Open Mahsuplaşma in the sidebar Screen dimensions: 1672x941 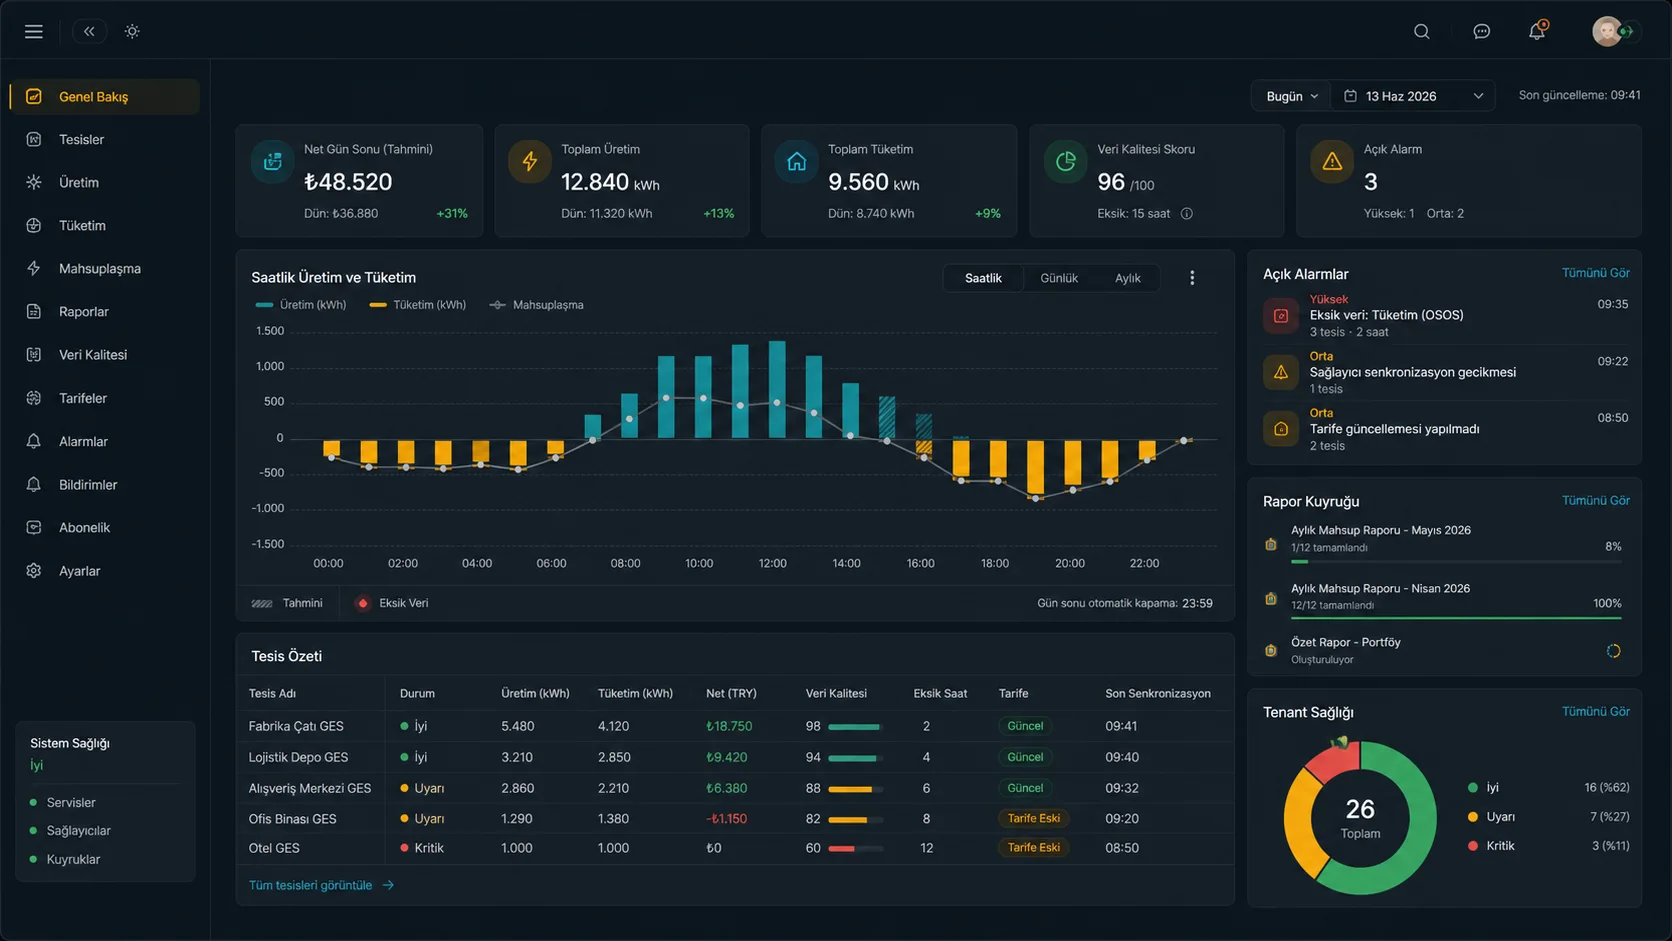click(x=105, y=269)
